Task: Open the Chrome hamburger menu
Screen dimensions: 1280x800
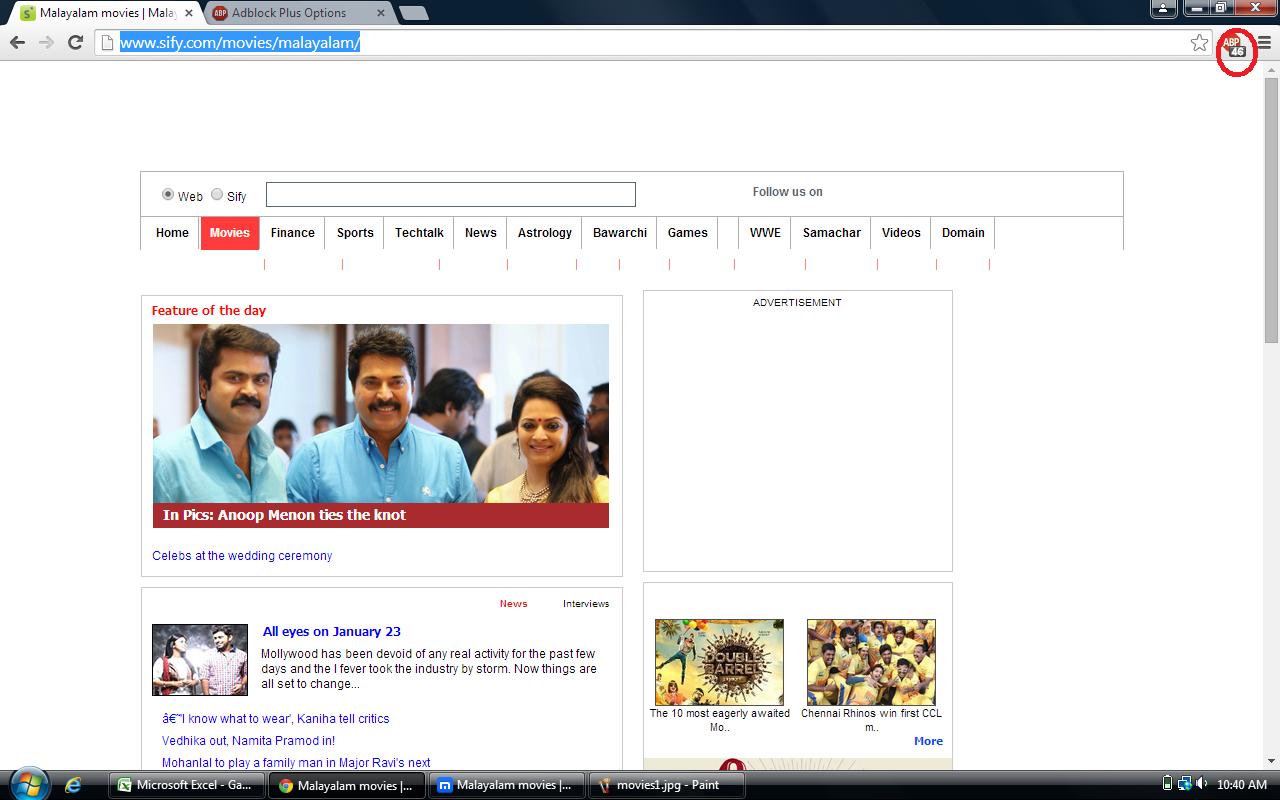Action: 1265,42
